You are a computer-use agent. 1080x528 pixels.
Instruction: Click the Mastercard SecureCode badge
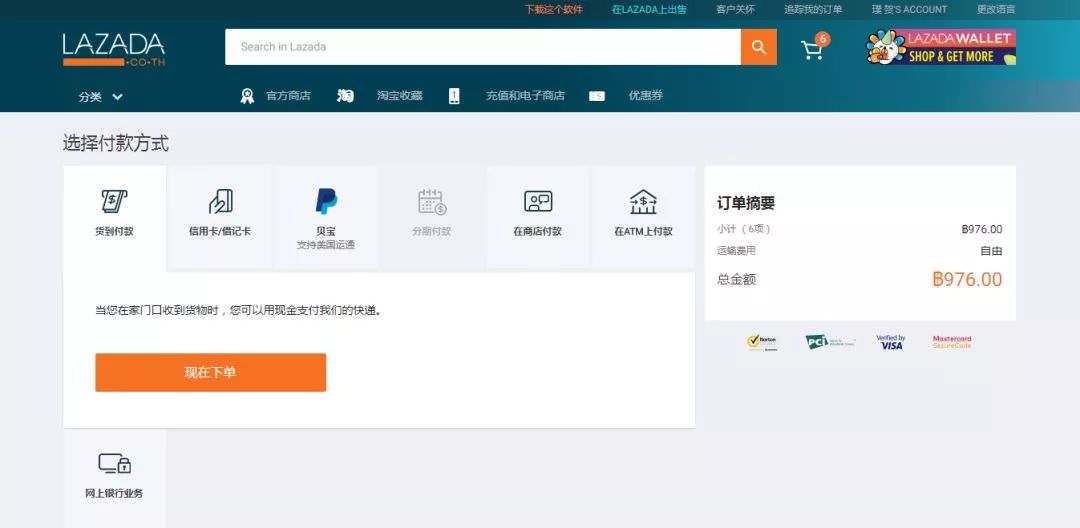(952, 342)
